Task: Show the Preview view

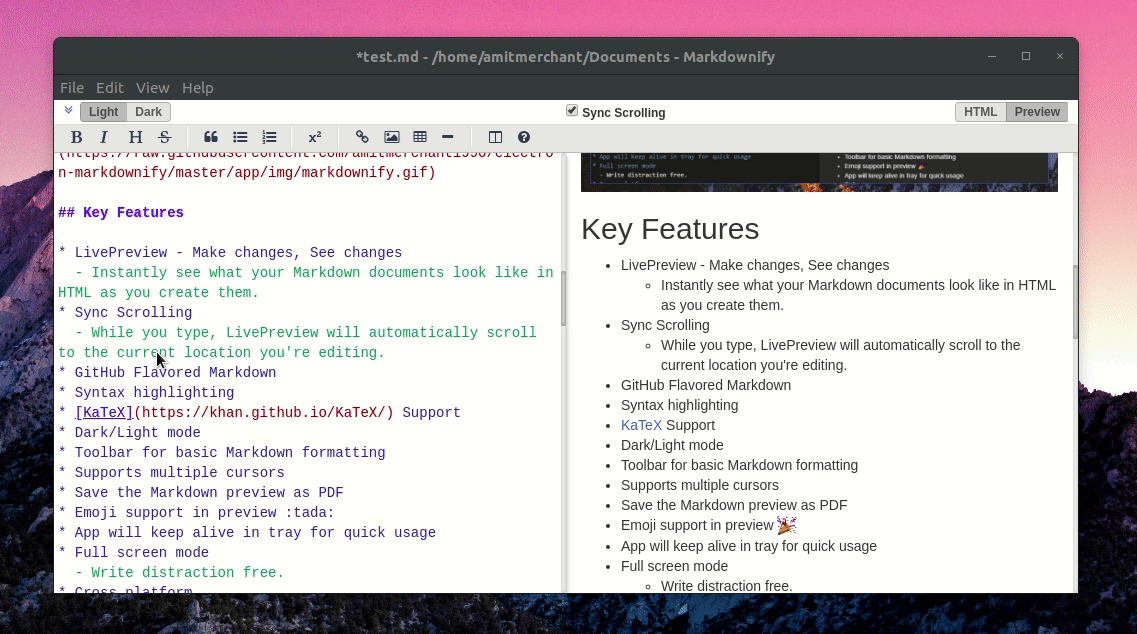Action: (x=1037, y=112)
